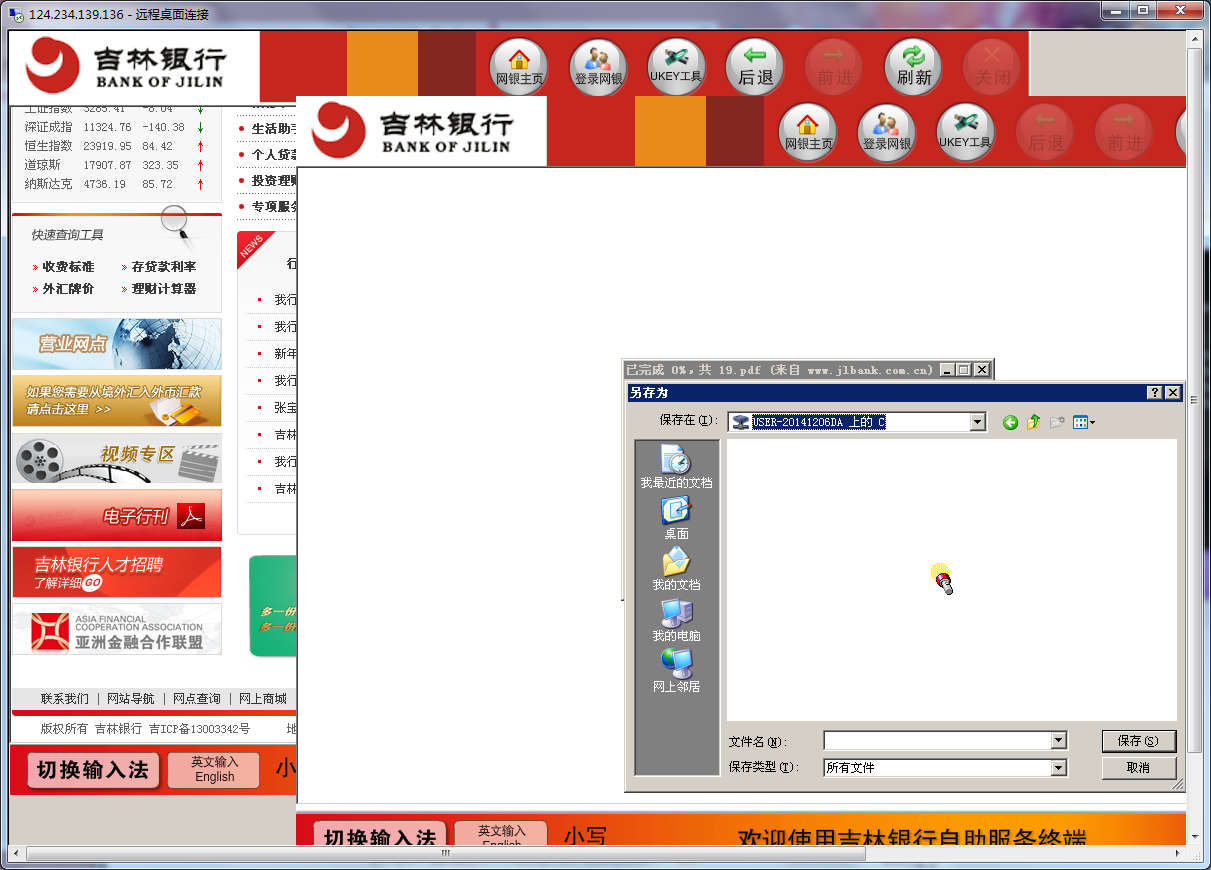Expand the 保存在 location dropdown
Image resolution: width=1211 pixels, height=870 pixels.
[x=978, y=423]
